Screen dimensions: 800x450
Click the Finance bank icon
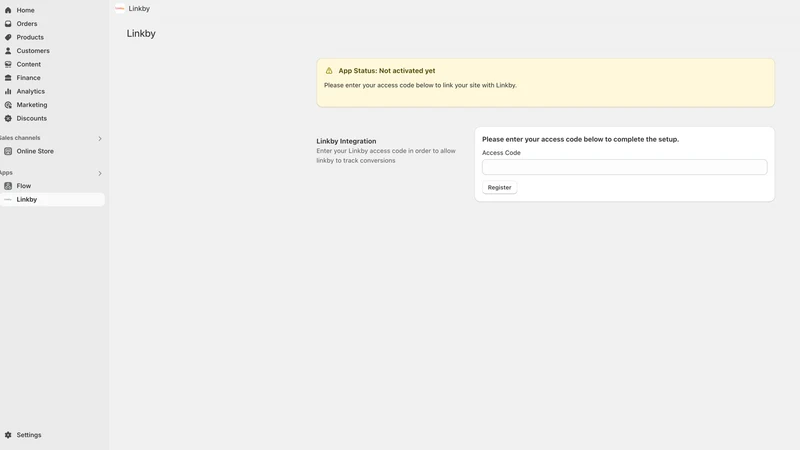click(8, 78)
